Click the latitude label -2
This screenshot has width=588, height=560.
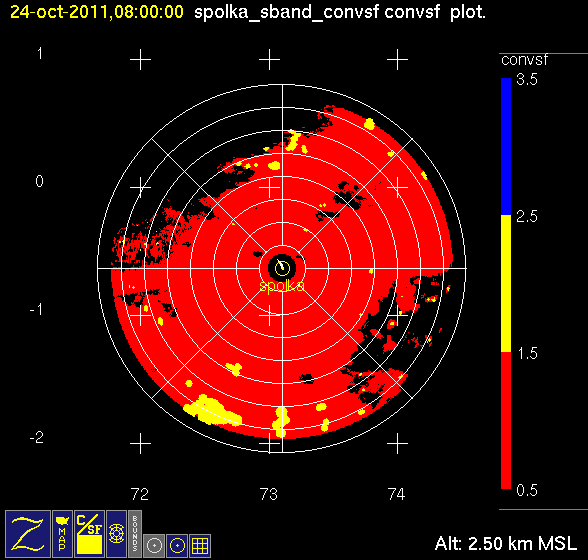(x=37, y=437)
